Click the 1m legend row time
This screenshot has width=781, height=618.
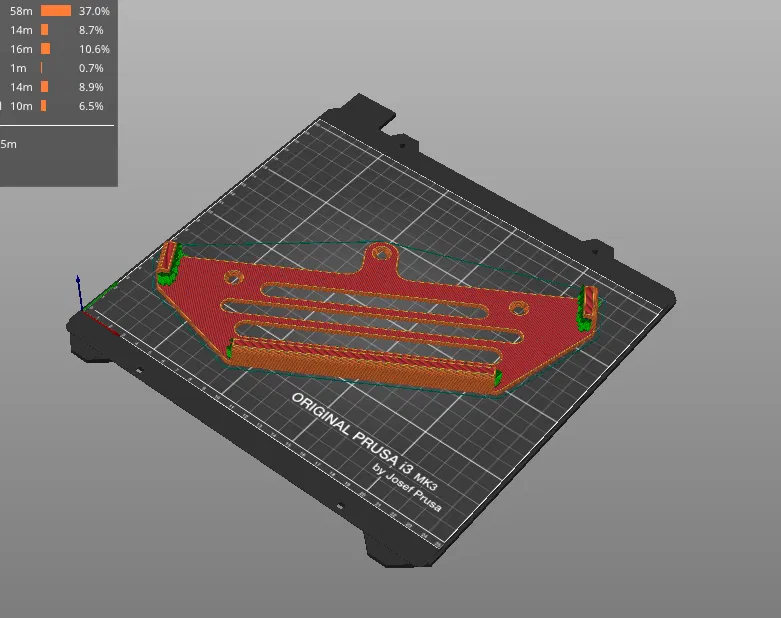(18, 68)
